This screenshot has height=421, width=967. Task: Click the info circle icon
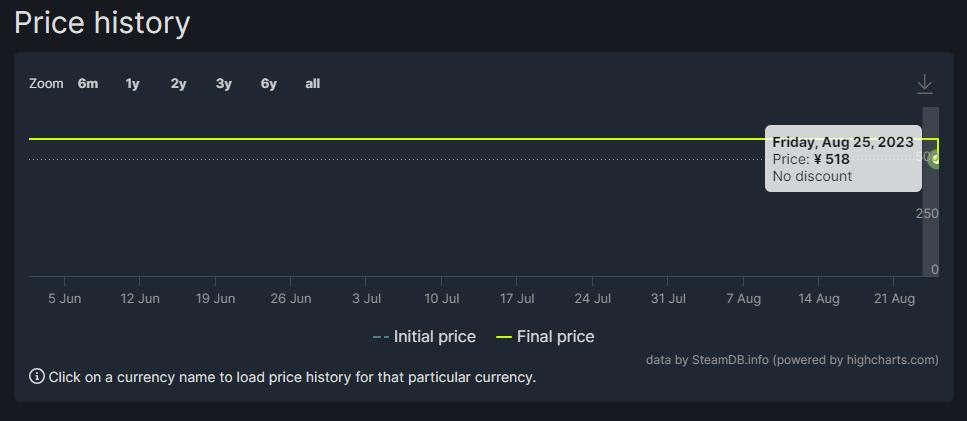pyautogui.click(x=37, y=376)
